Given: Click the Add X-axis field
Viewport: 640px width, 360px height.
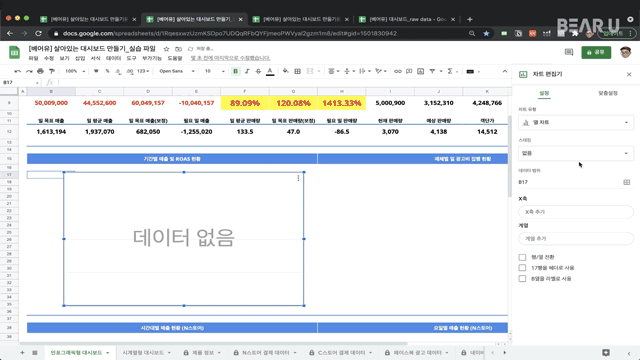Looking at the screenshot, I should point(576,212).
